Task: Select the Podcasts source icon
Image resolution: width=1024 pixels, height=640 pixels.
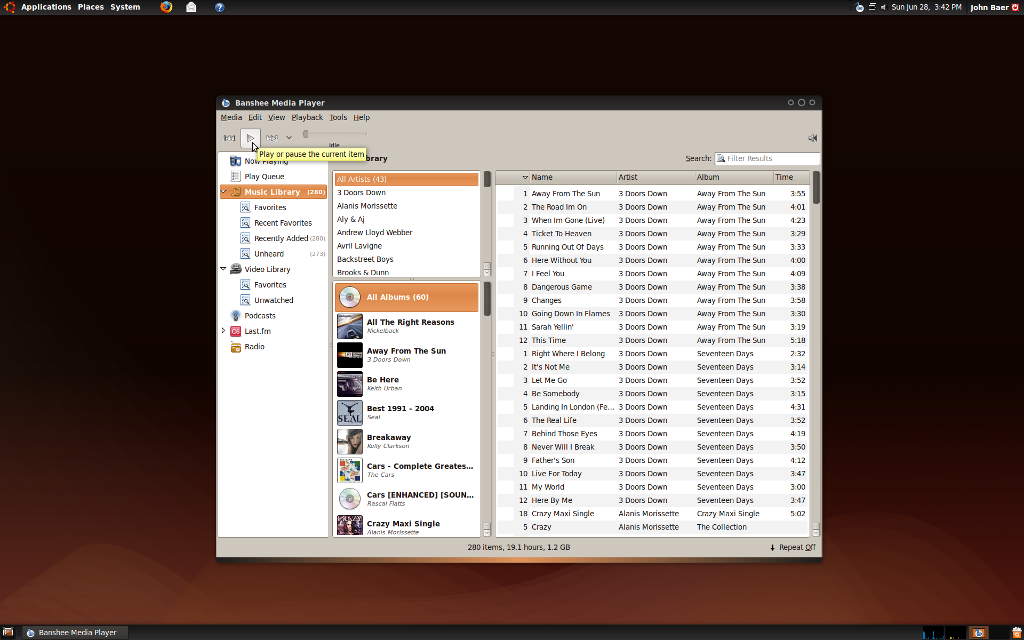Action: pyautogui.click(x=236, y=315)
